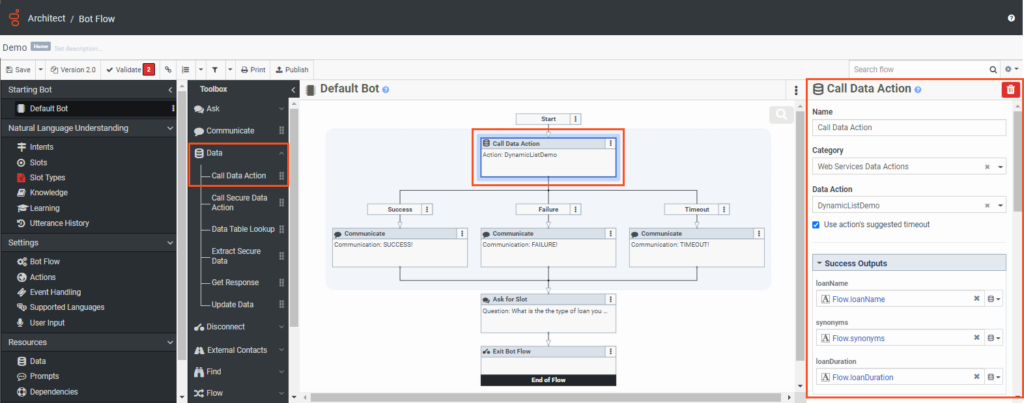1024x403 pixels.
Task: Click the Flow shuffle icon in toolbox
Action: coord(199,393)
